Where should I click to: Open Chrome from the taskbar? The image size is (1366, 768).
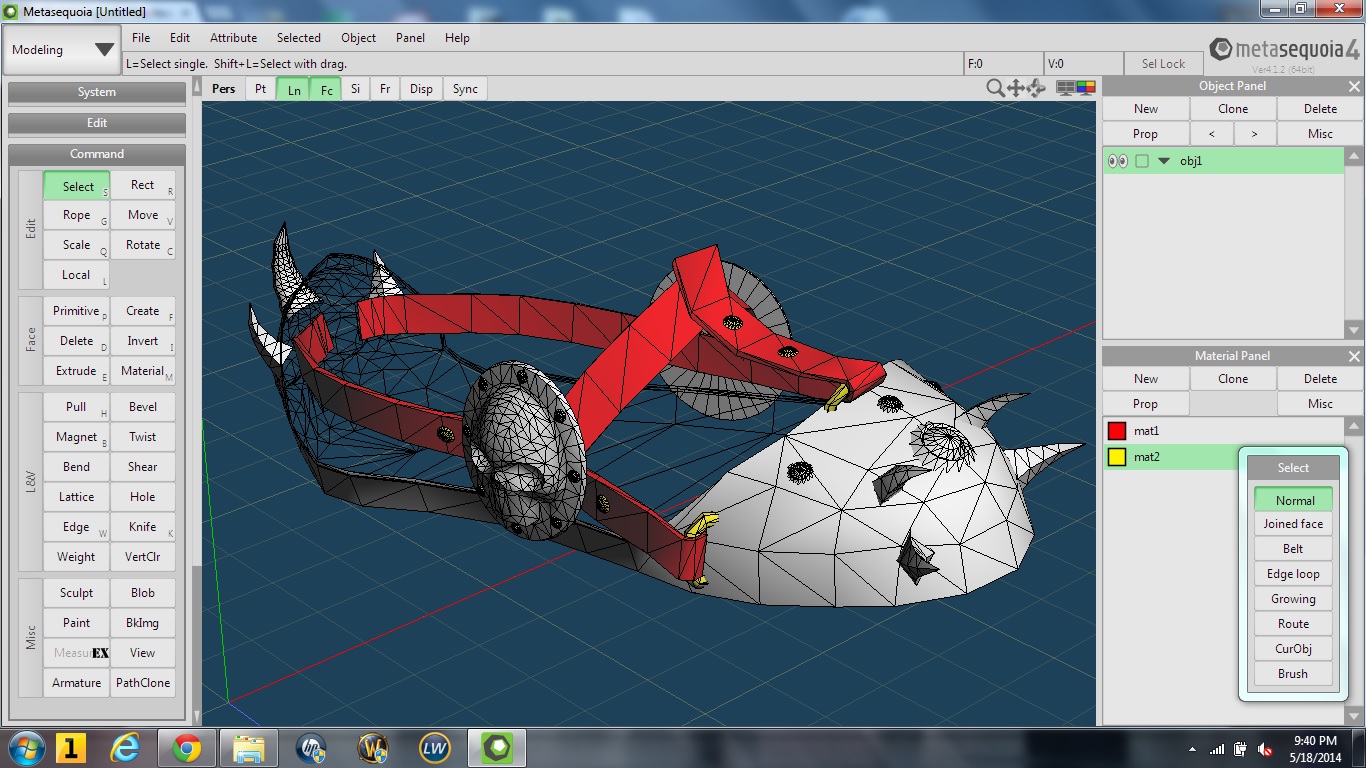point(186,747)
